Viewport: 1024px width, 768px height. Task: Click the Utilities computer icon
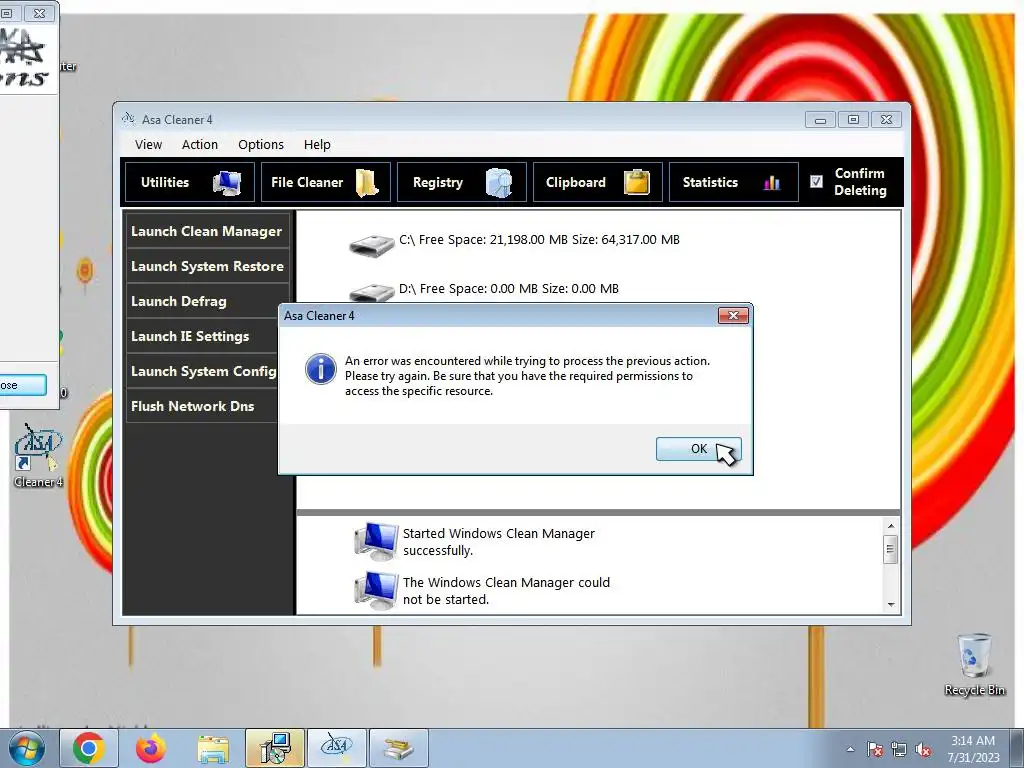(x=227, y=183)
